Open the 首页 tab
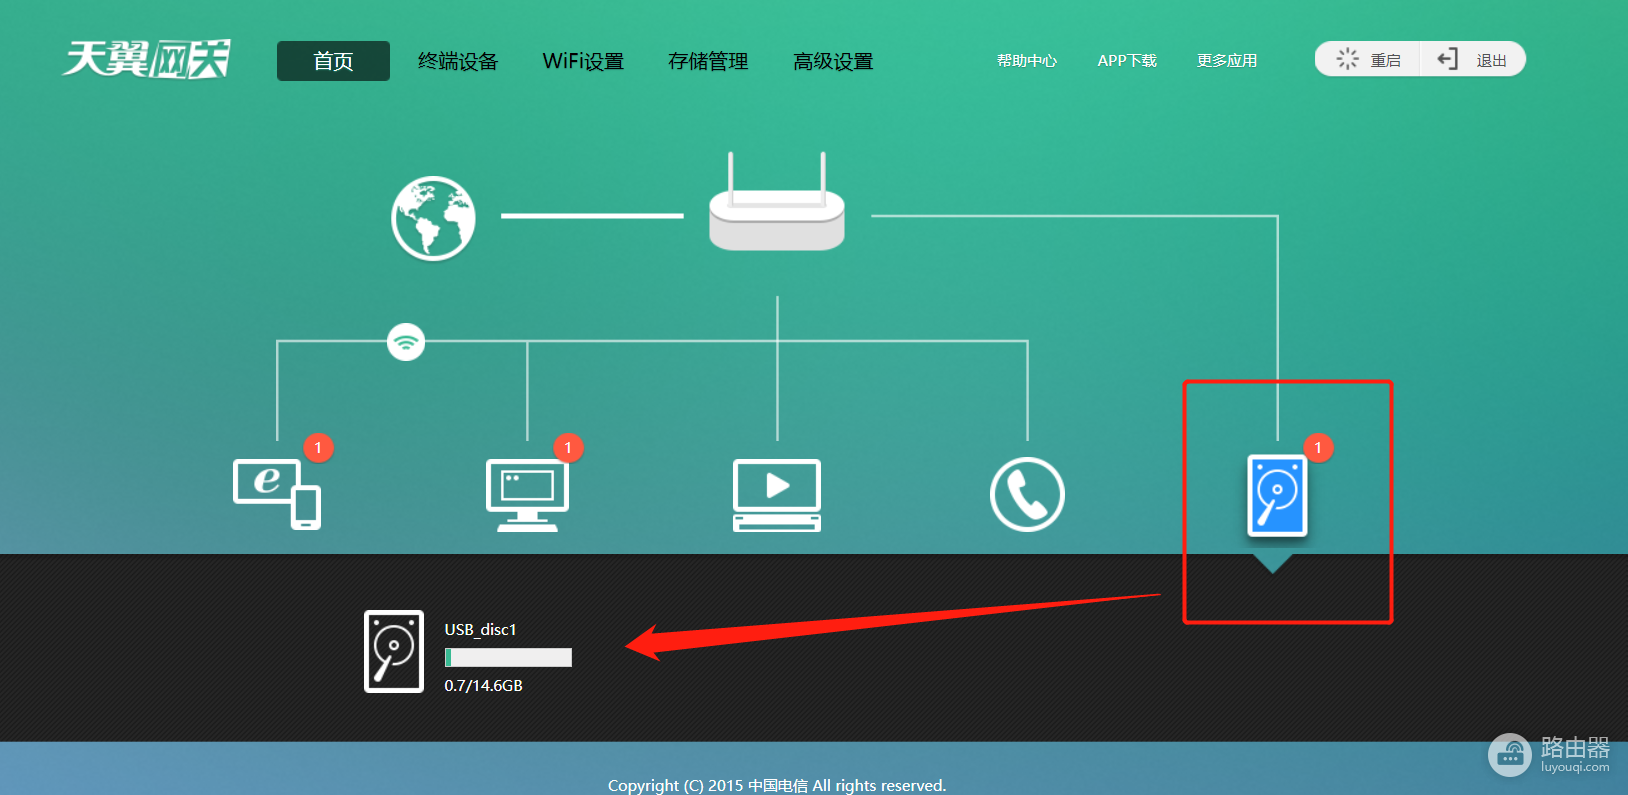This screenshot has width=1628, height=795. coord(333,61)
